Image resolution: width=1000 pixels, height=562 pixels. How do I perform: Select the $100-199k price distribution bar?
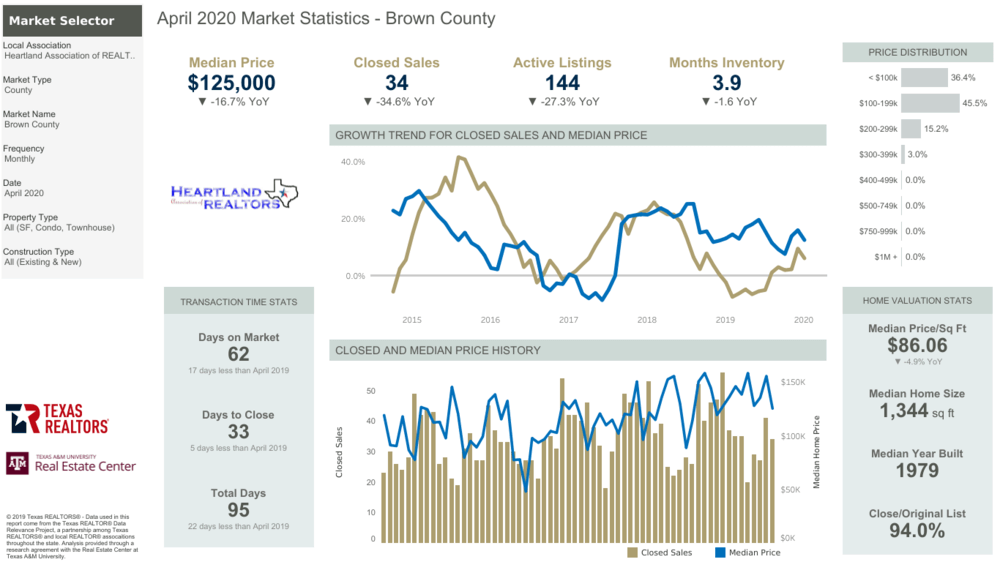(x=930, y=103)
